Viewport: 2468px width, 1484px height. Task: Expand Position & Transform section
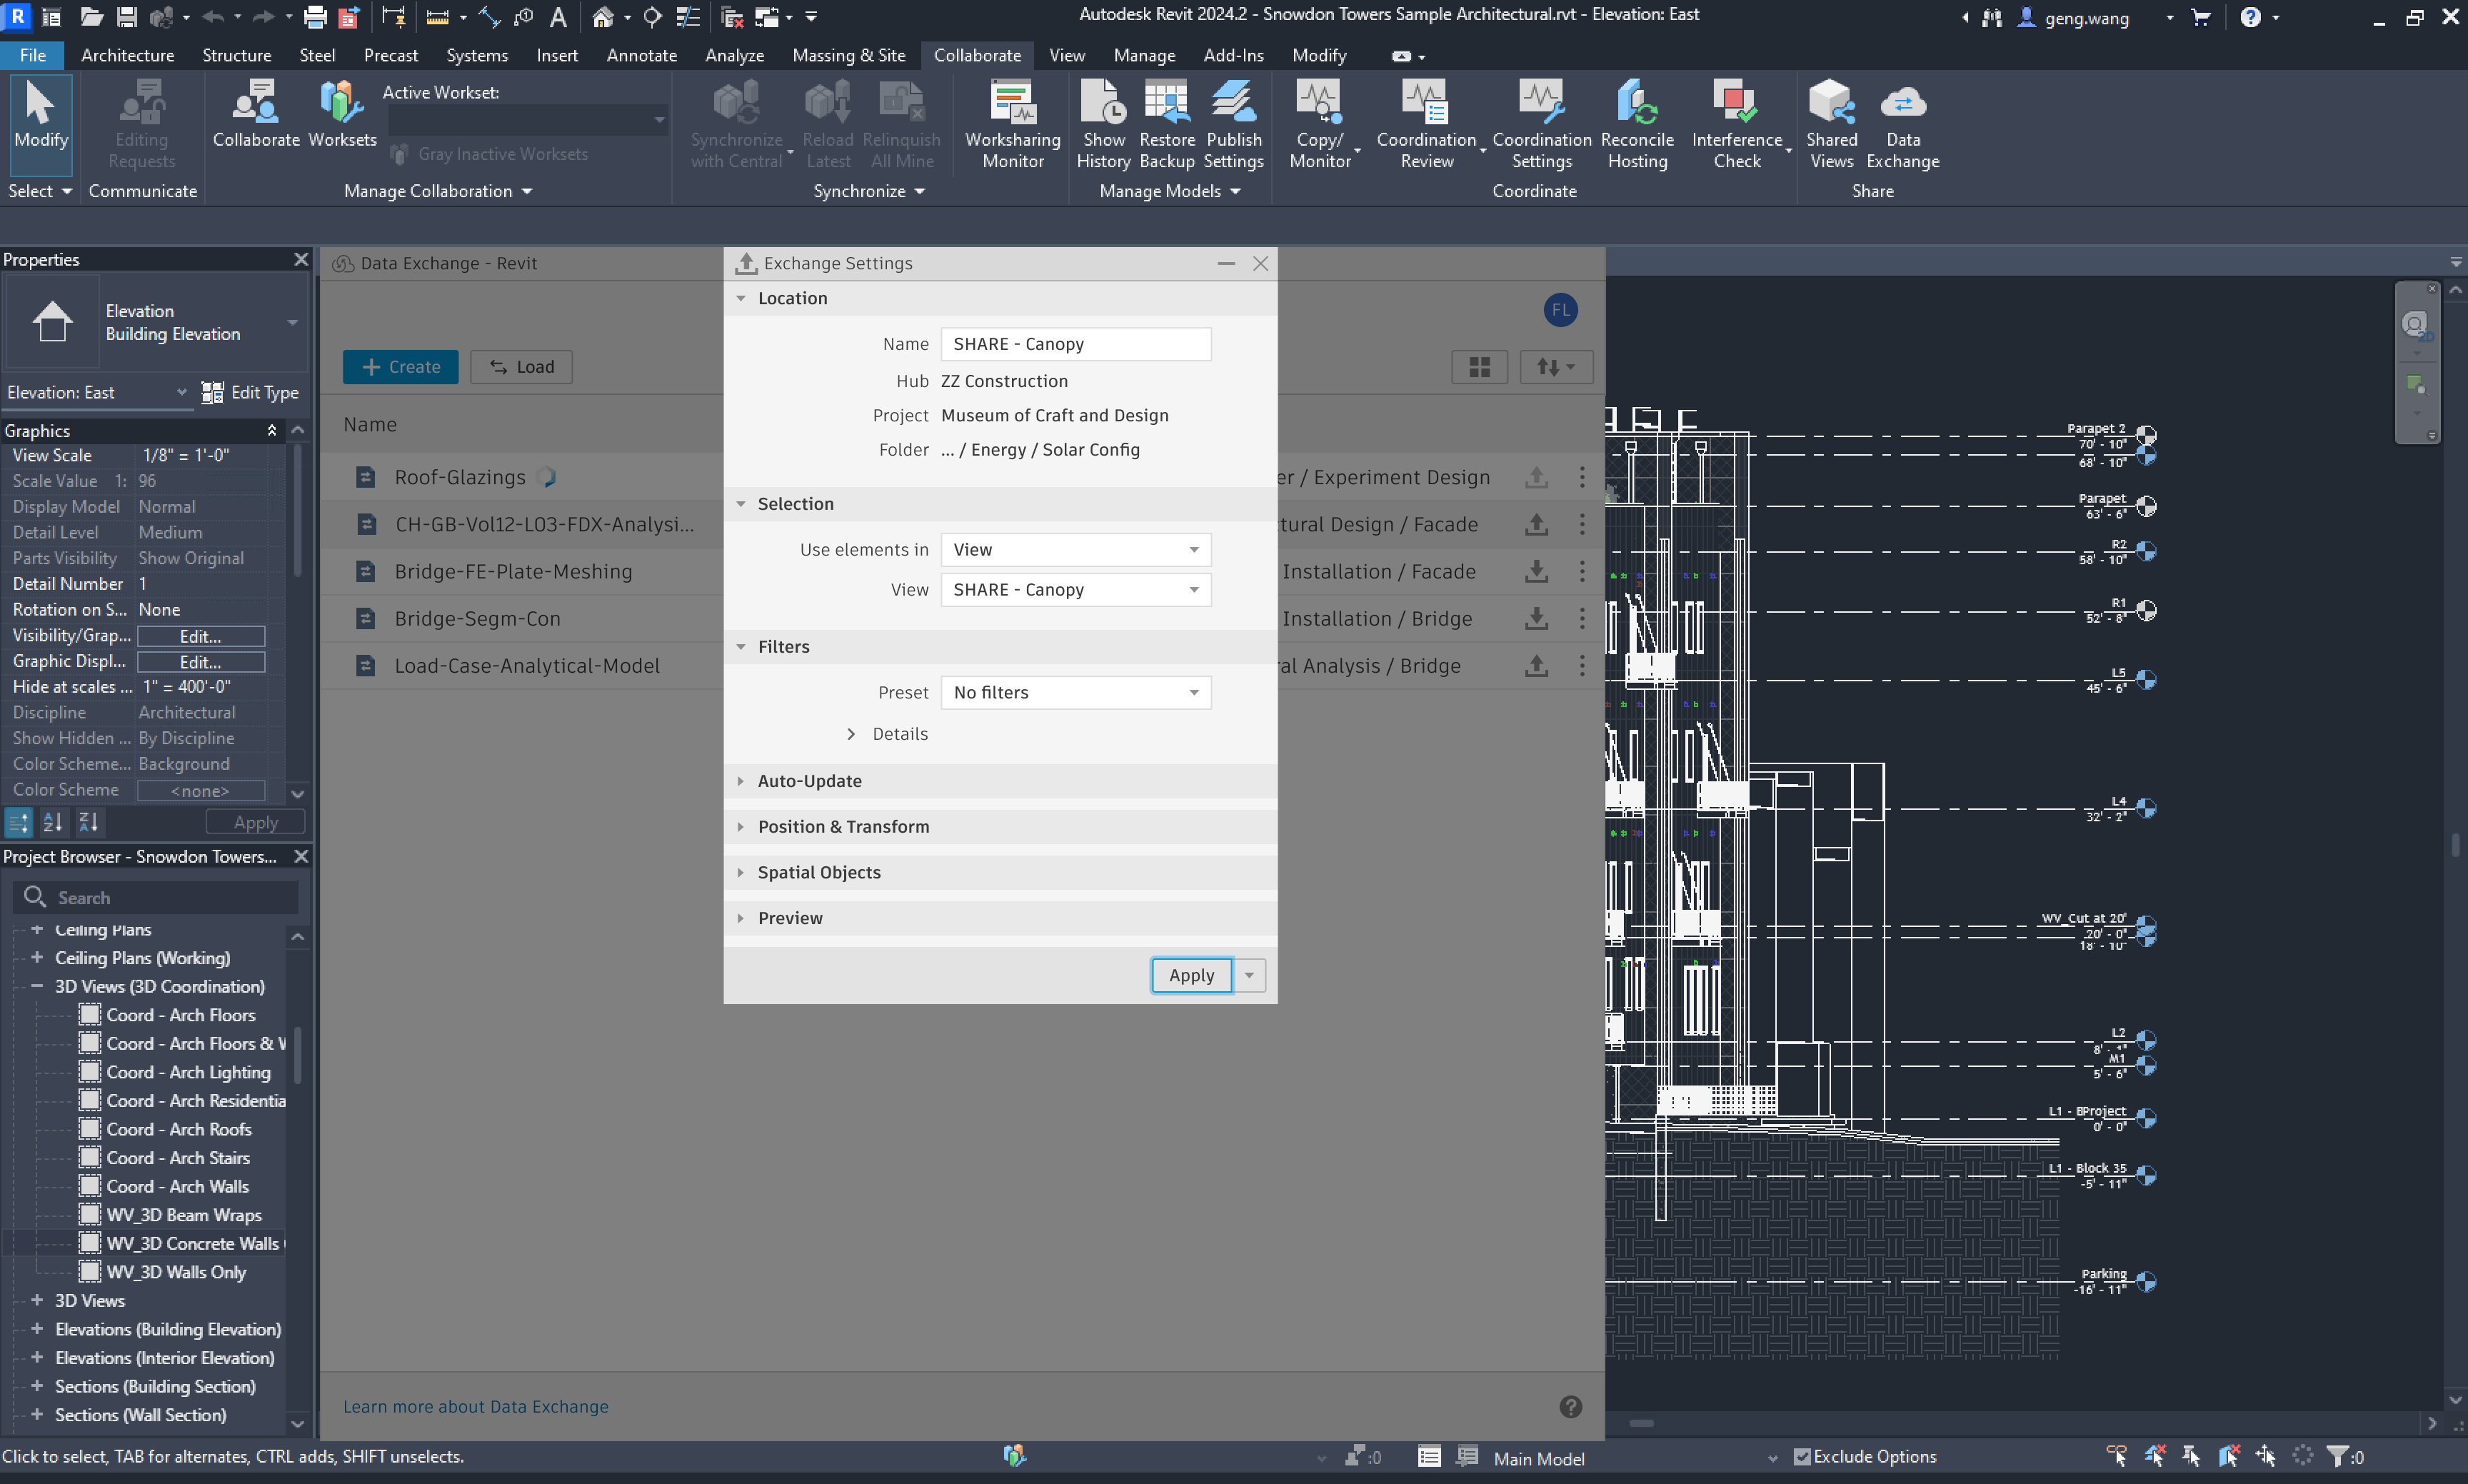(x=741, y=827)
